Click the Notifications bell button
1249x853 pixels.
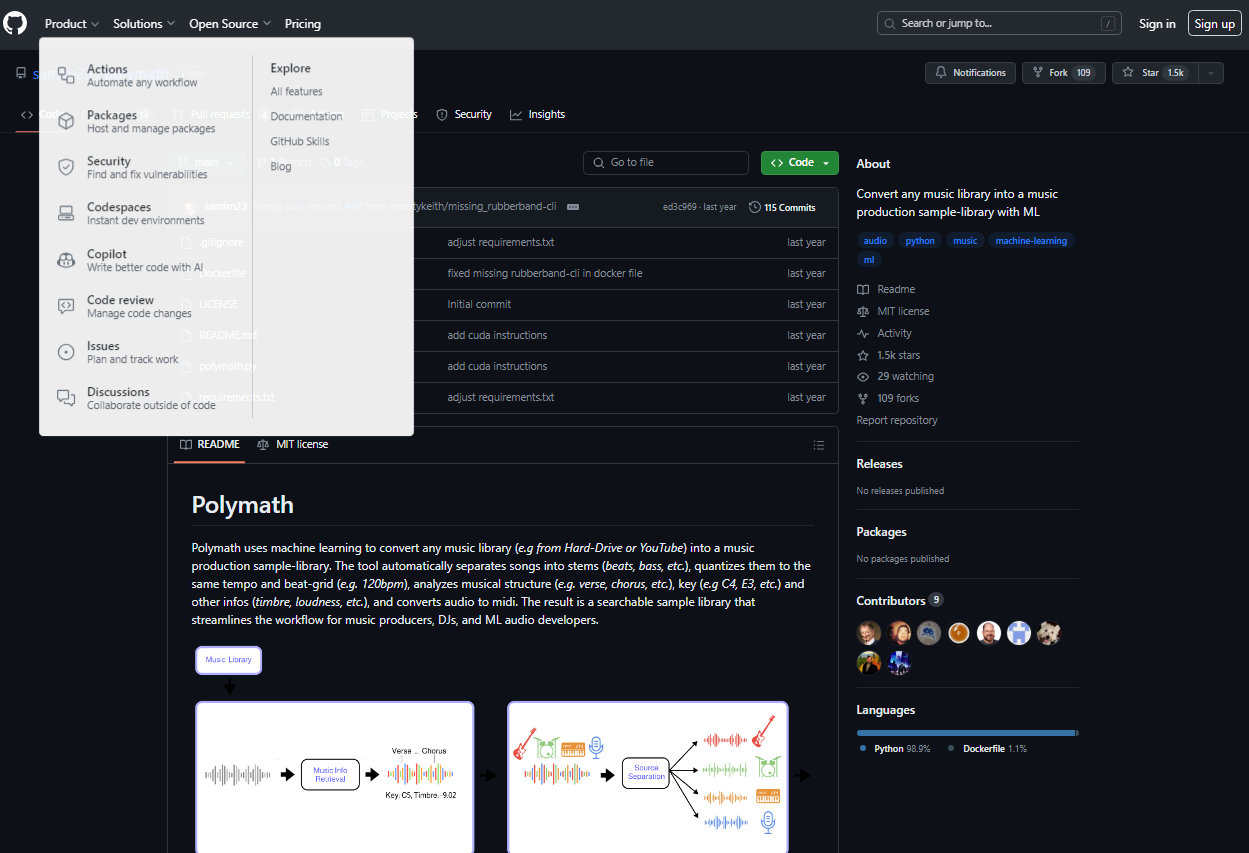[970, 73]
